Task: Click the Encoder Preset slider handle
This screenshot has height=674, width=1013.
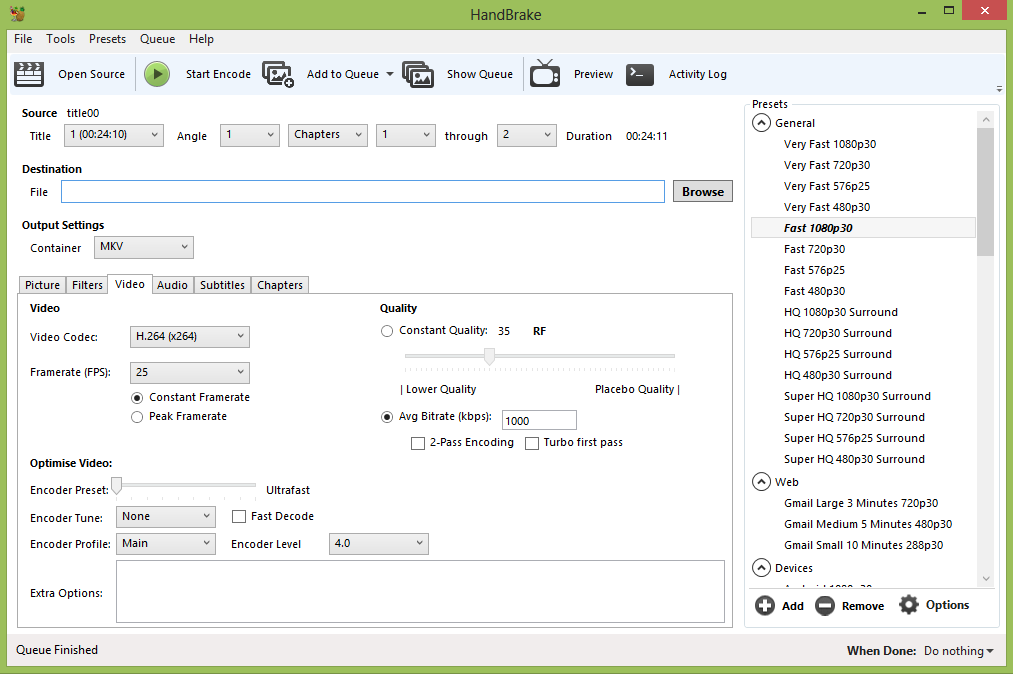Action: coord(117,486)
